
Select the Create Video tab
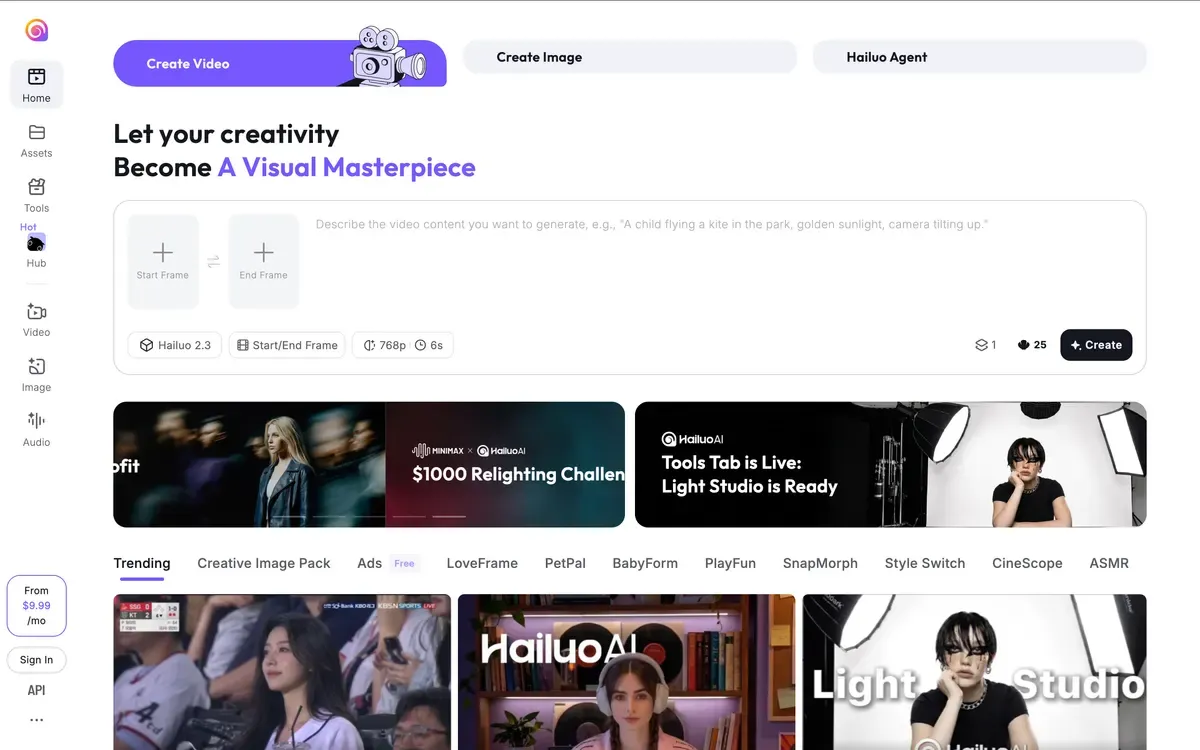pos(280,63)
